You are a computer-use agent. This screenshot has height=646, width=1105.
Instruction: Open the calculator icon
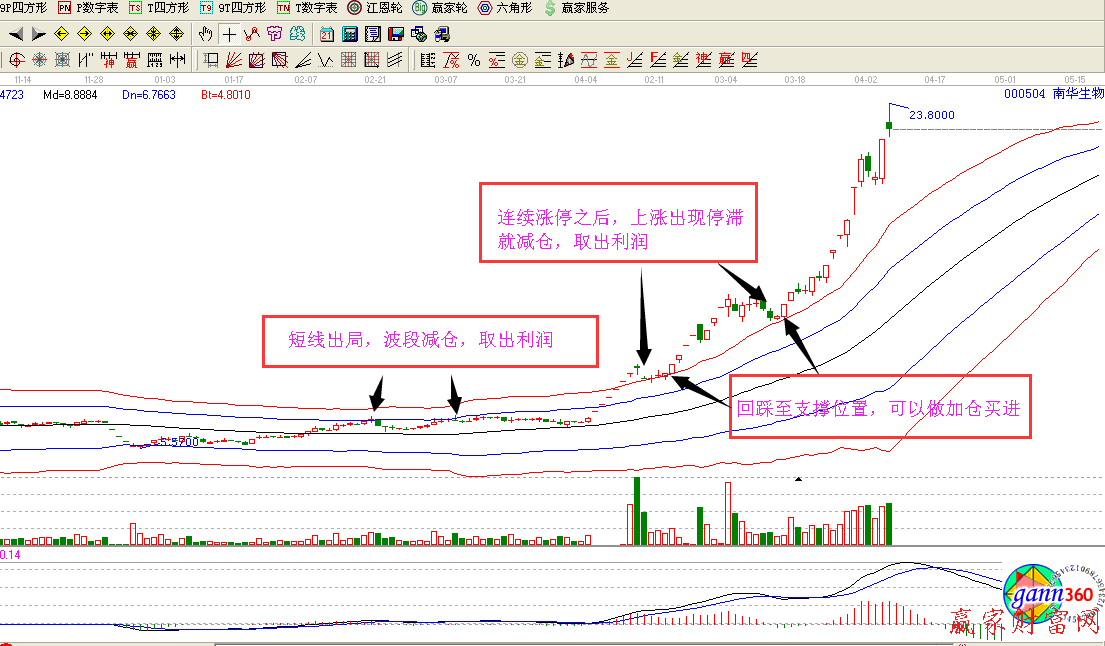350,34
